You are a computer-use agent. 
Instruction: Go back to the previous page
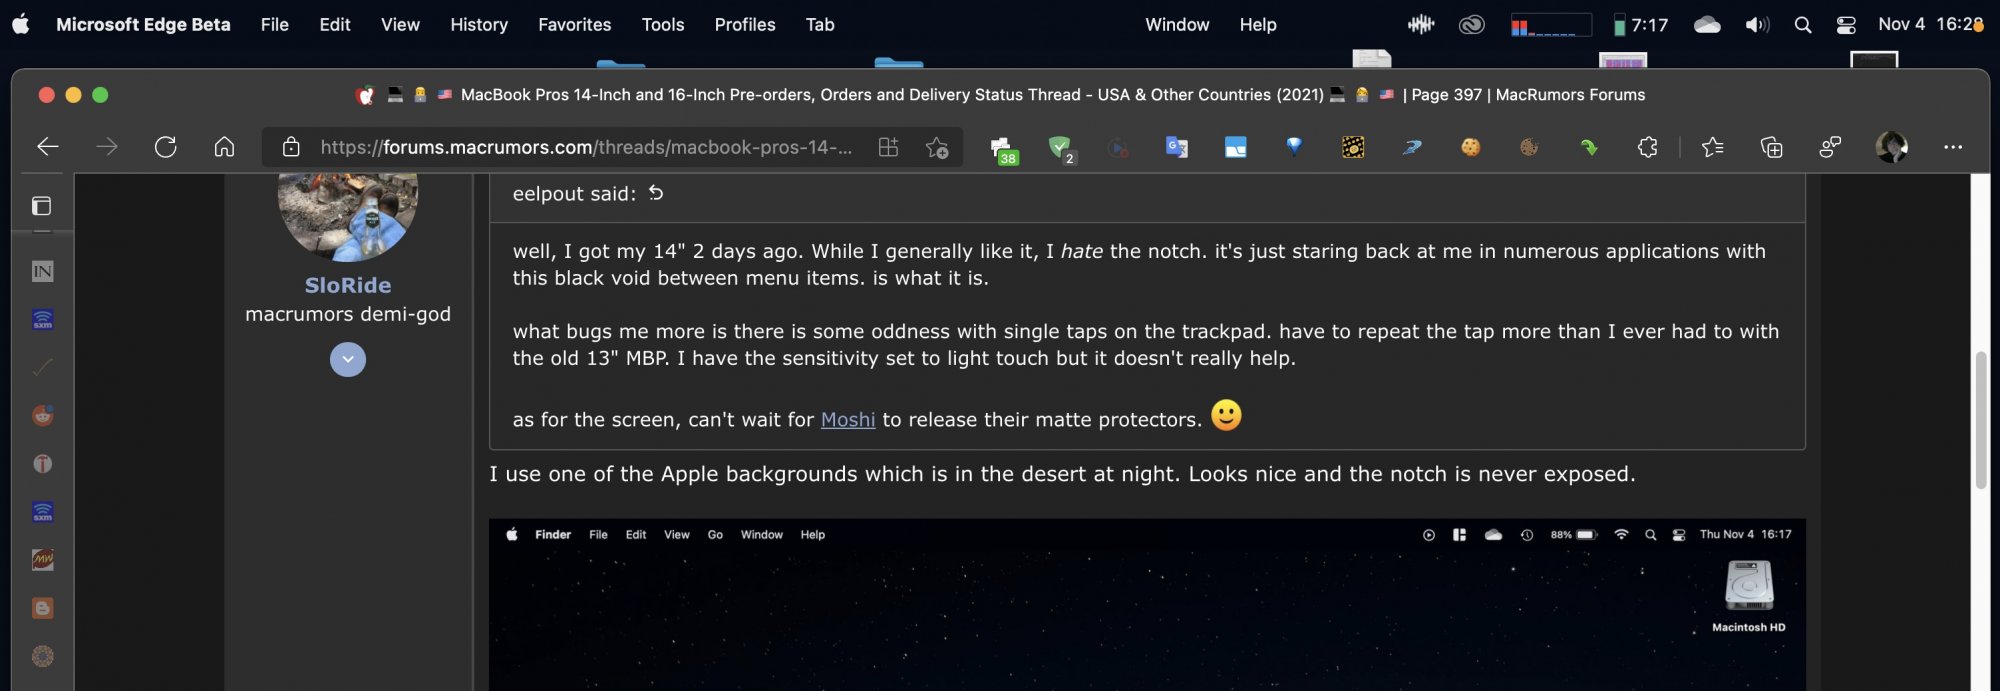point(47,147)
